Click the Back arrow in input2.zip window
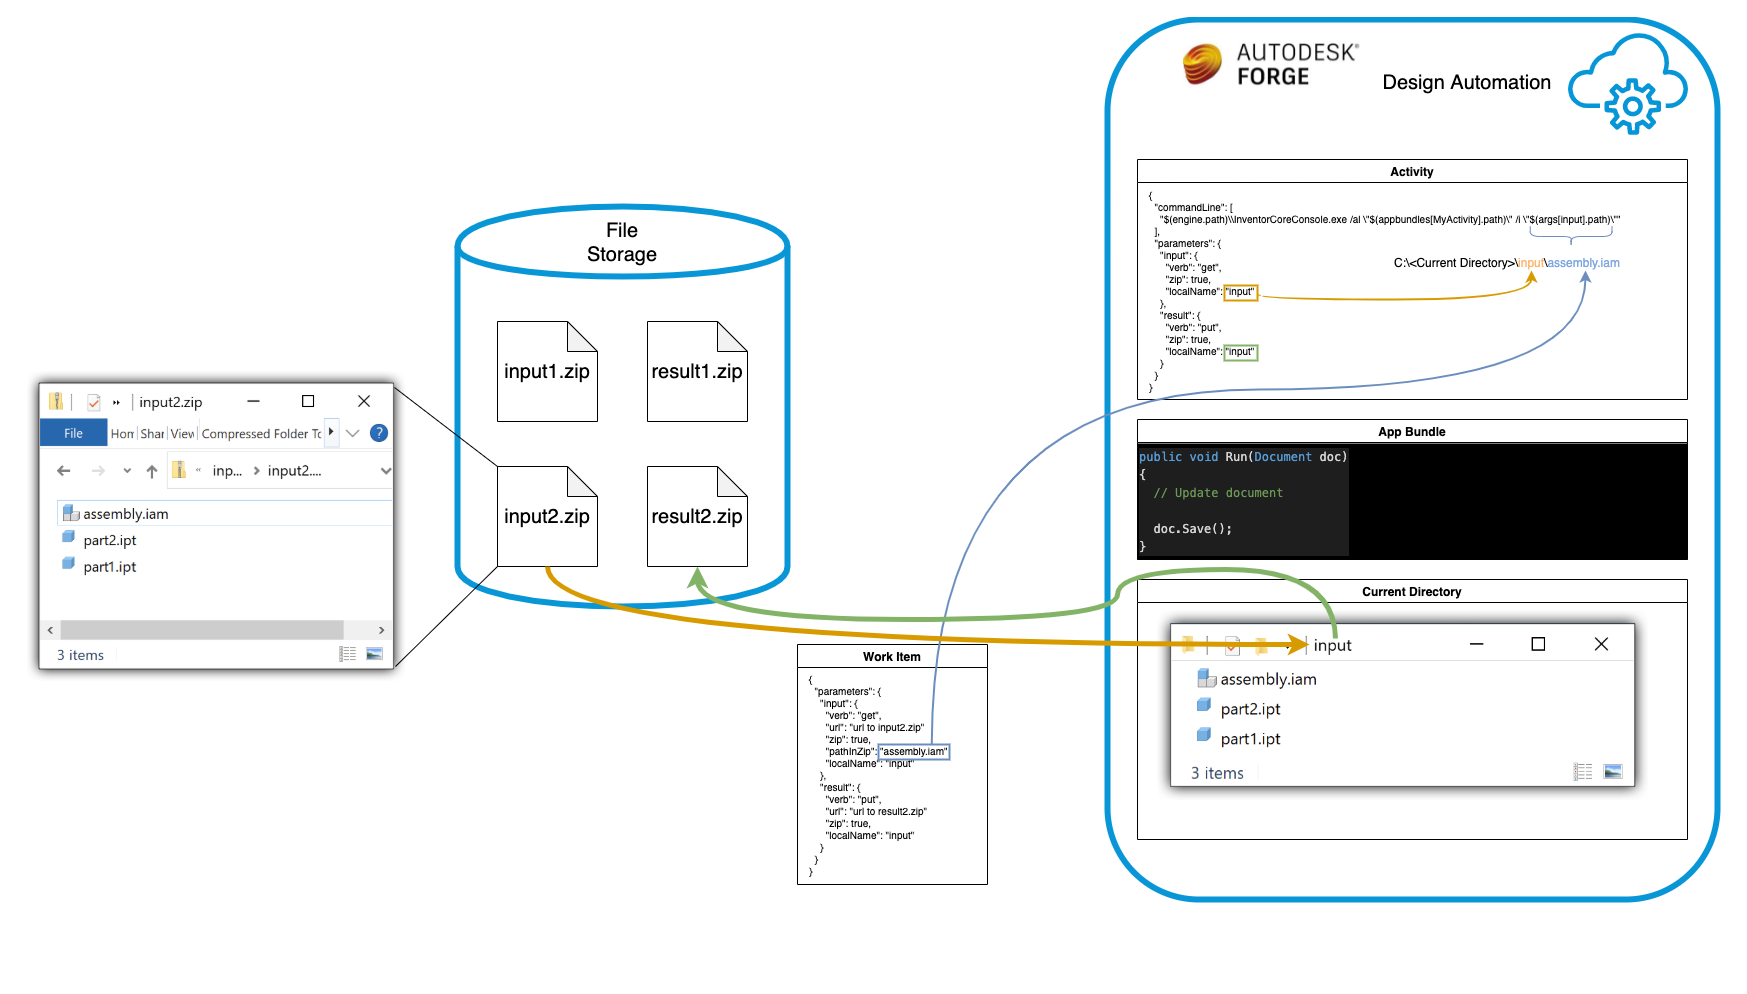Screen dimensions: 1747x994 click(64, 470)
